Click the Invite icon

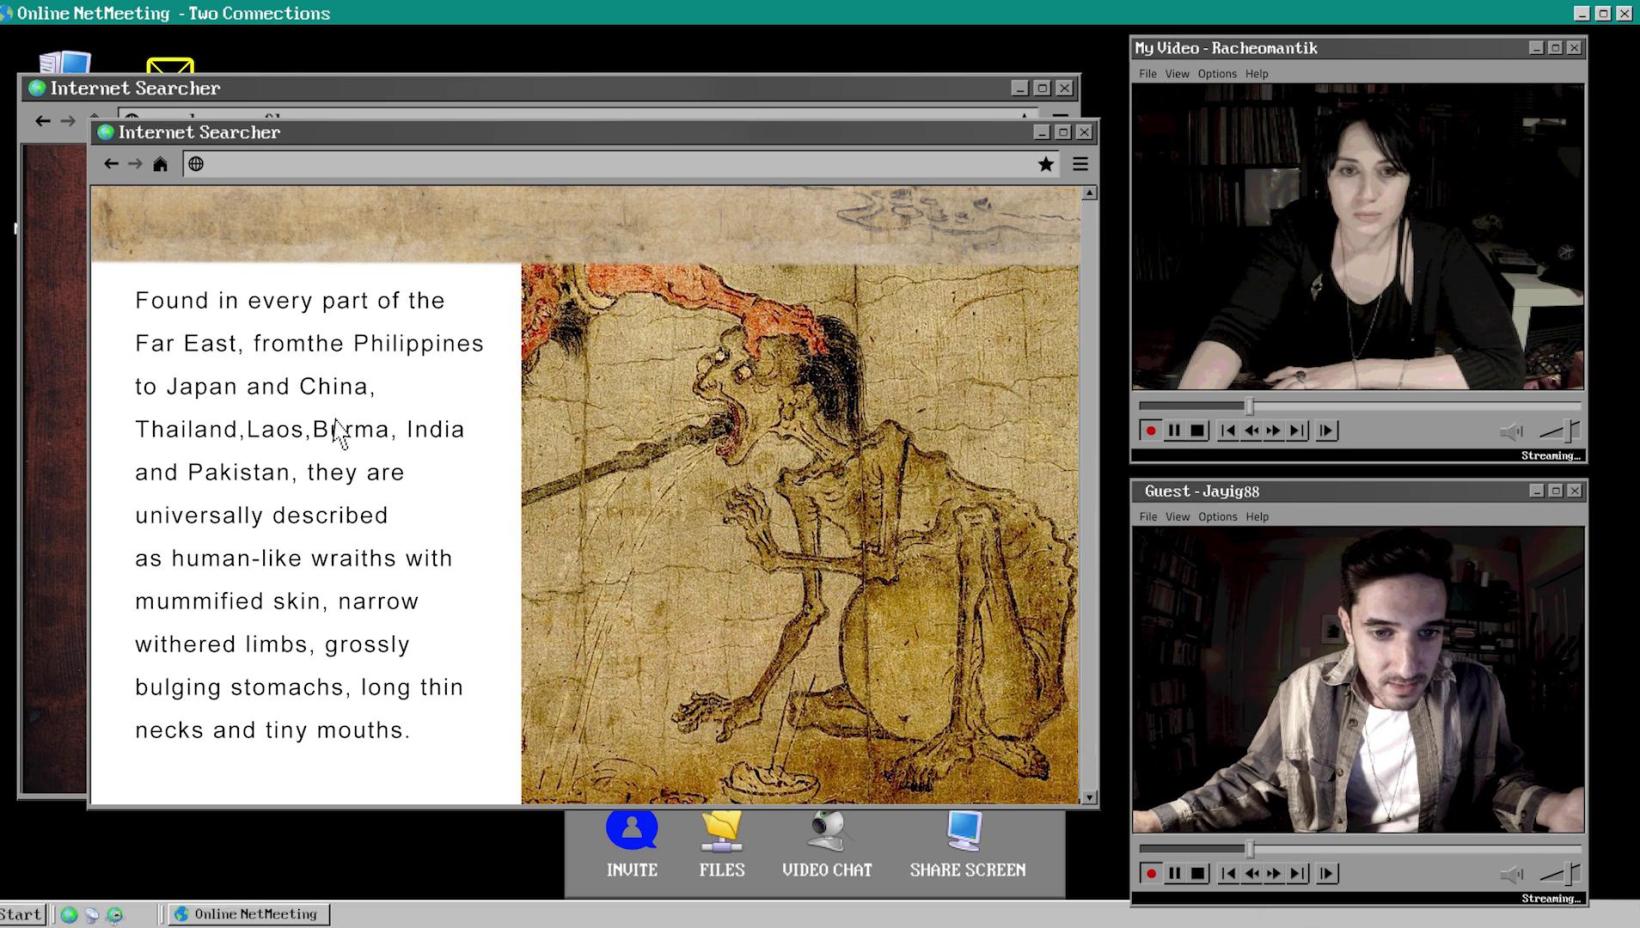point(632,830)
